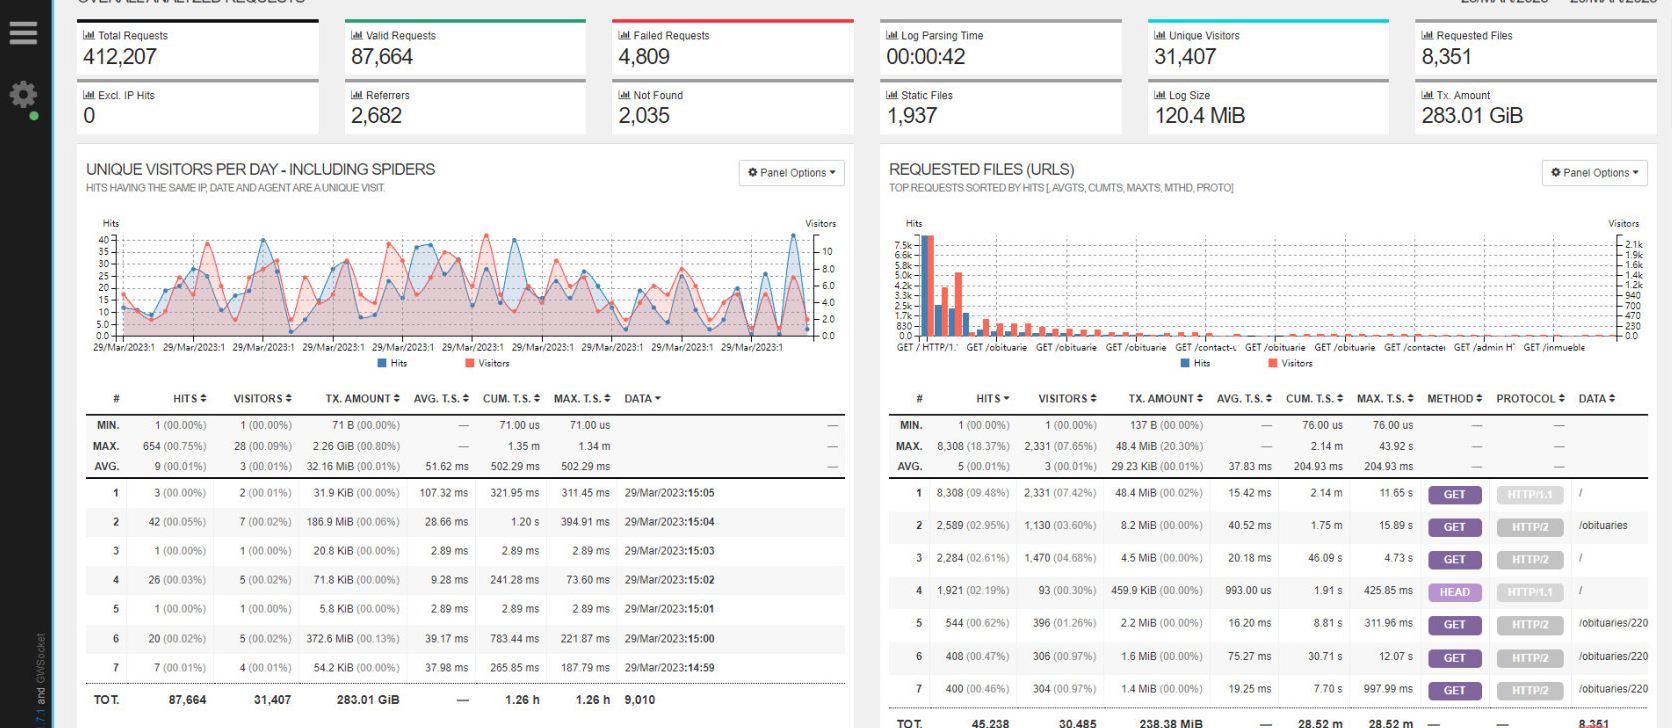The height and width of the screenshot is (728, 1672).
Task: Click the chart icon beside Referrers
Action: point(357,95)
